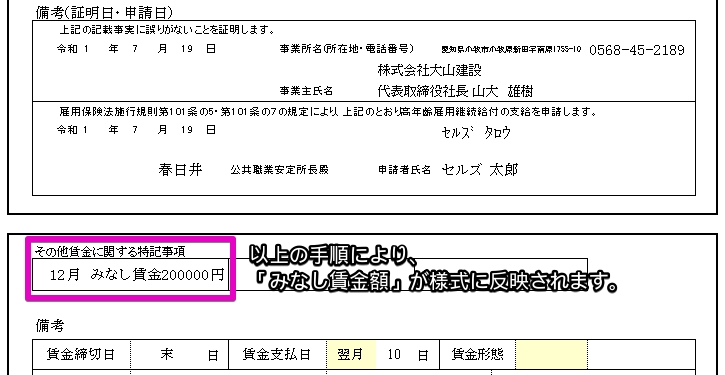Click the 事業所名(所在地・電話番号) label
The width and height of the screenshot is (725, 375).
(347, 49)
